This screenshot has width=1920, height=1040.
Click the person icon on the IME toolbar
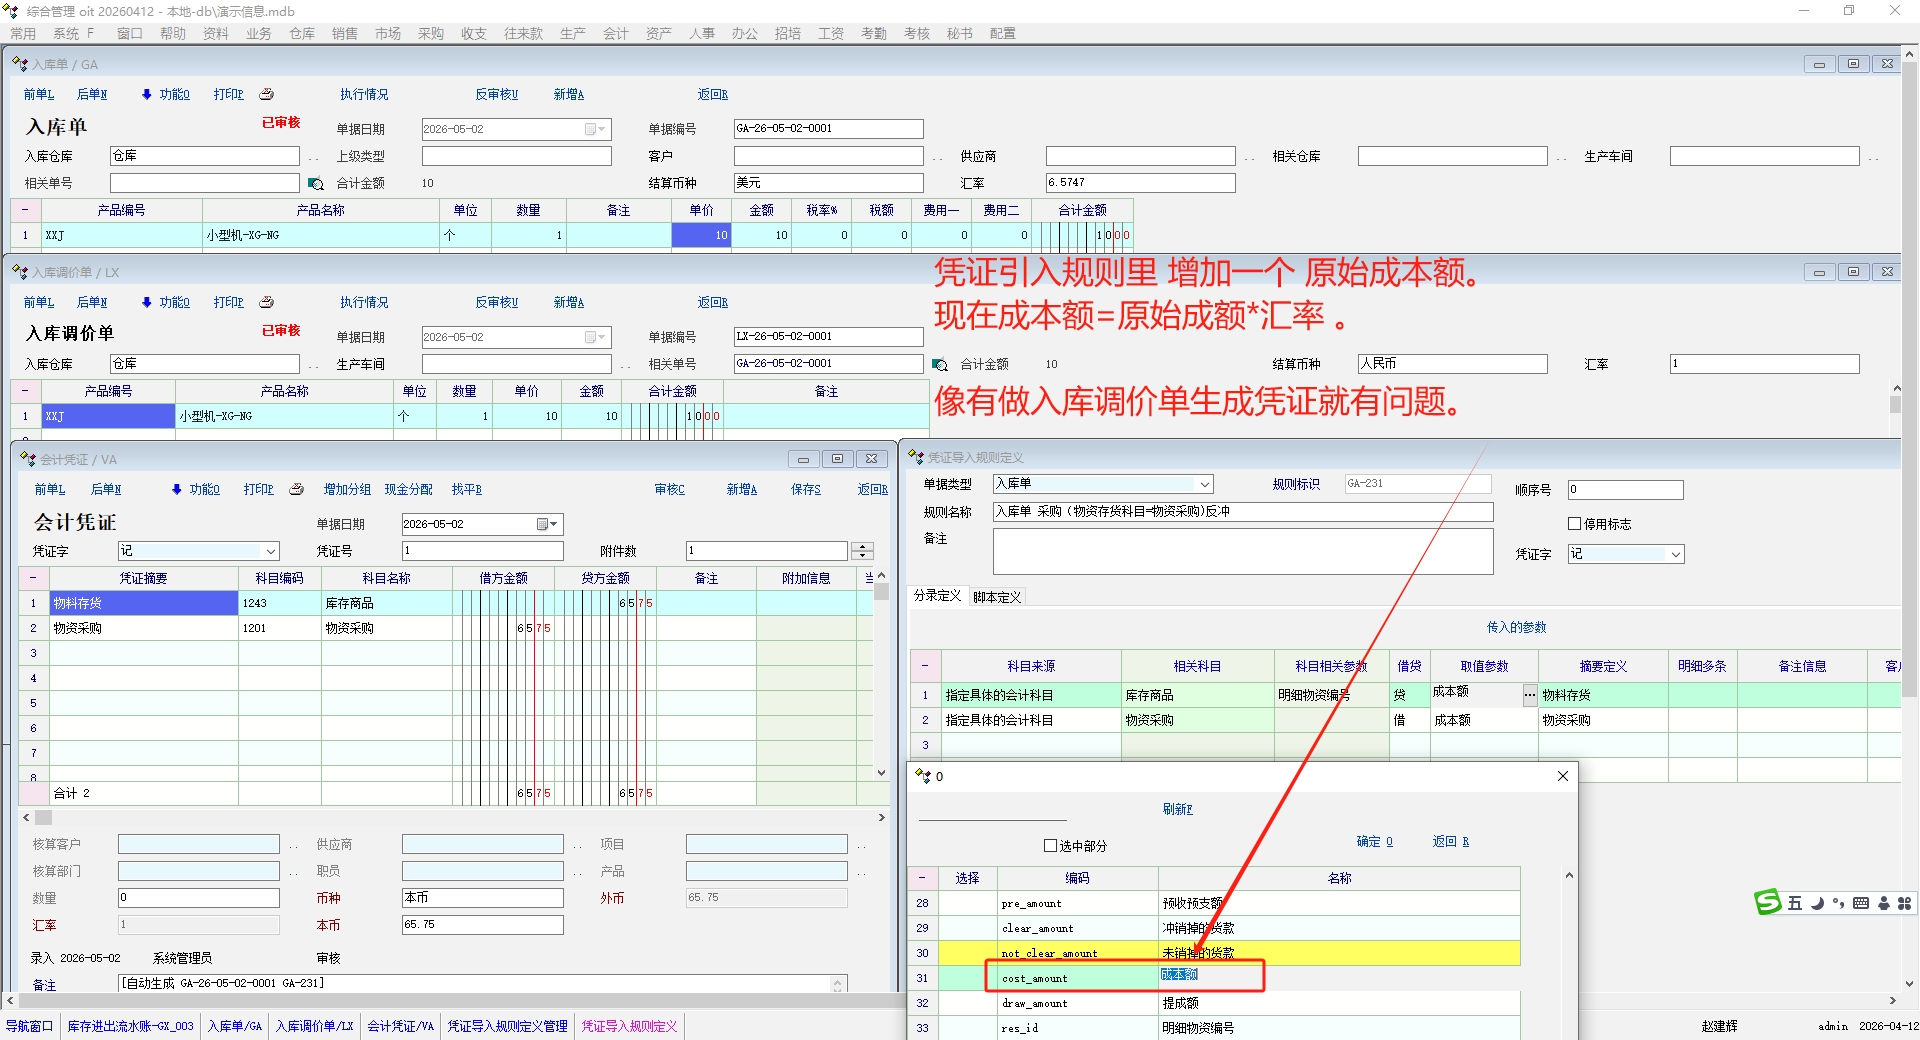pyautogui.click(x=1884, y=903)
